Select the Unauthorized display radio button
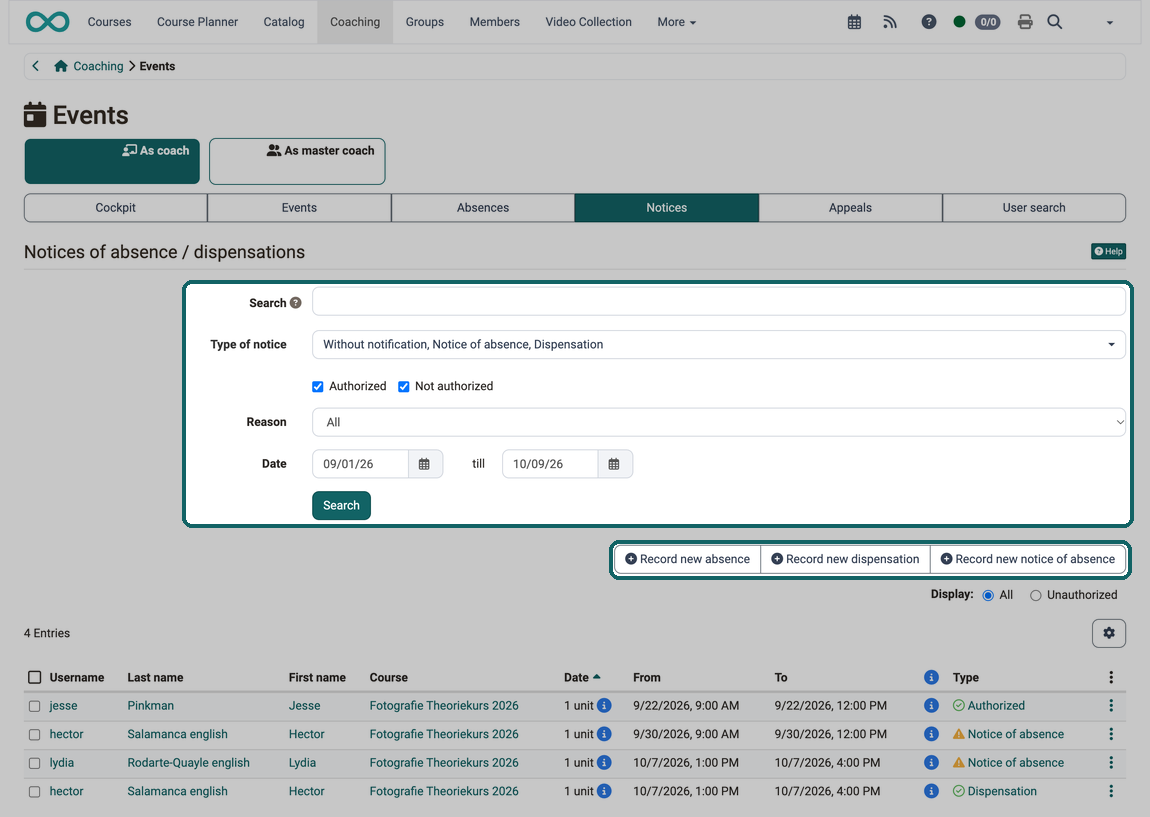The image size is (1150, 817). 1036,596
